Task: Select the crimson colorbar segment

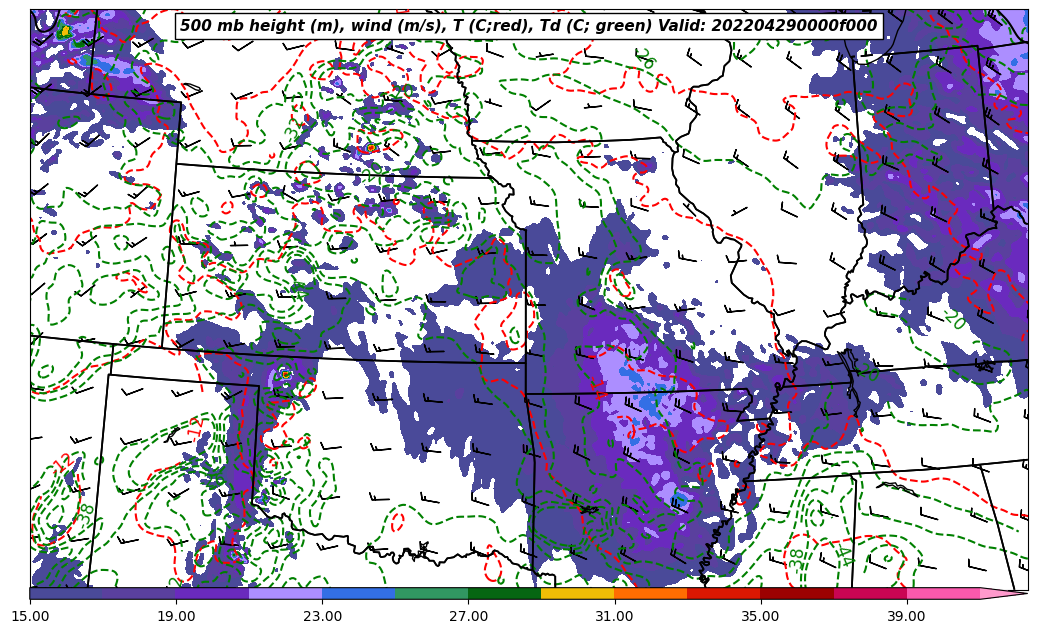Action: pyautogui.click(x=869, y=593)
